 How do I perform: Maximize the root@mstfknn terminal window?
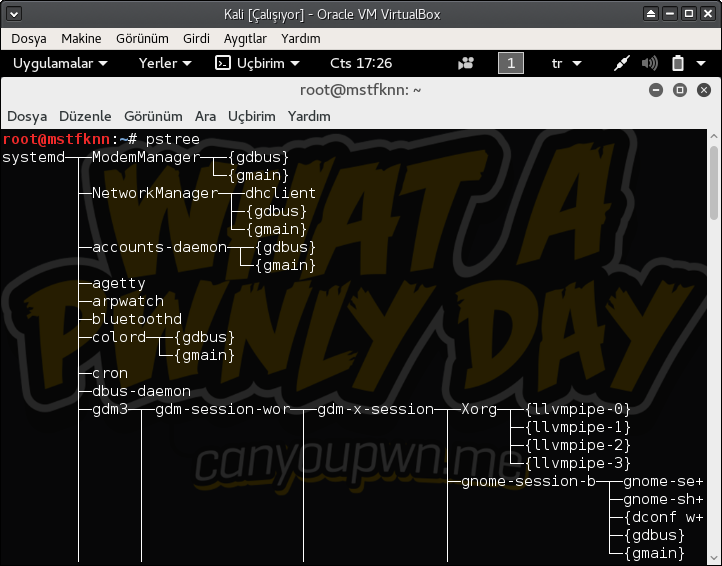pos(680,90)
